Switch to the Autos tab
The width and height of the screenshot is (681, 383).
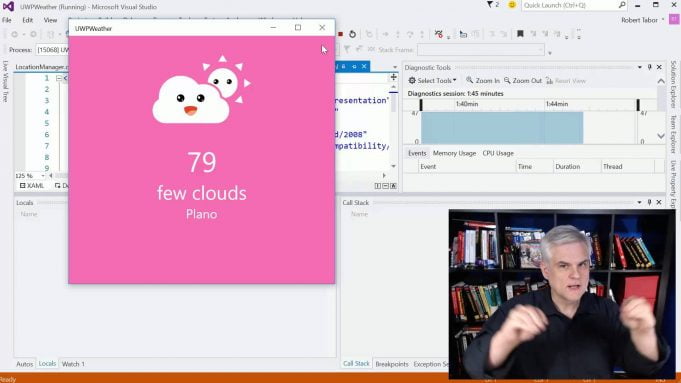pyautogui.click(x=24, y=364)
